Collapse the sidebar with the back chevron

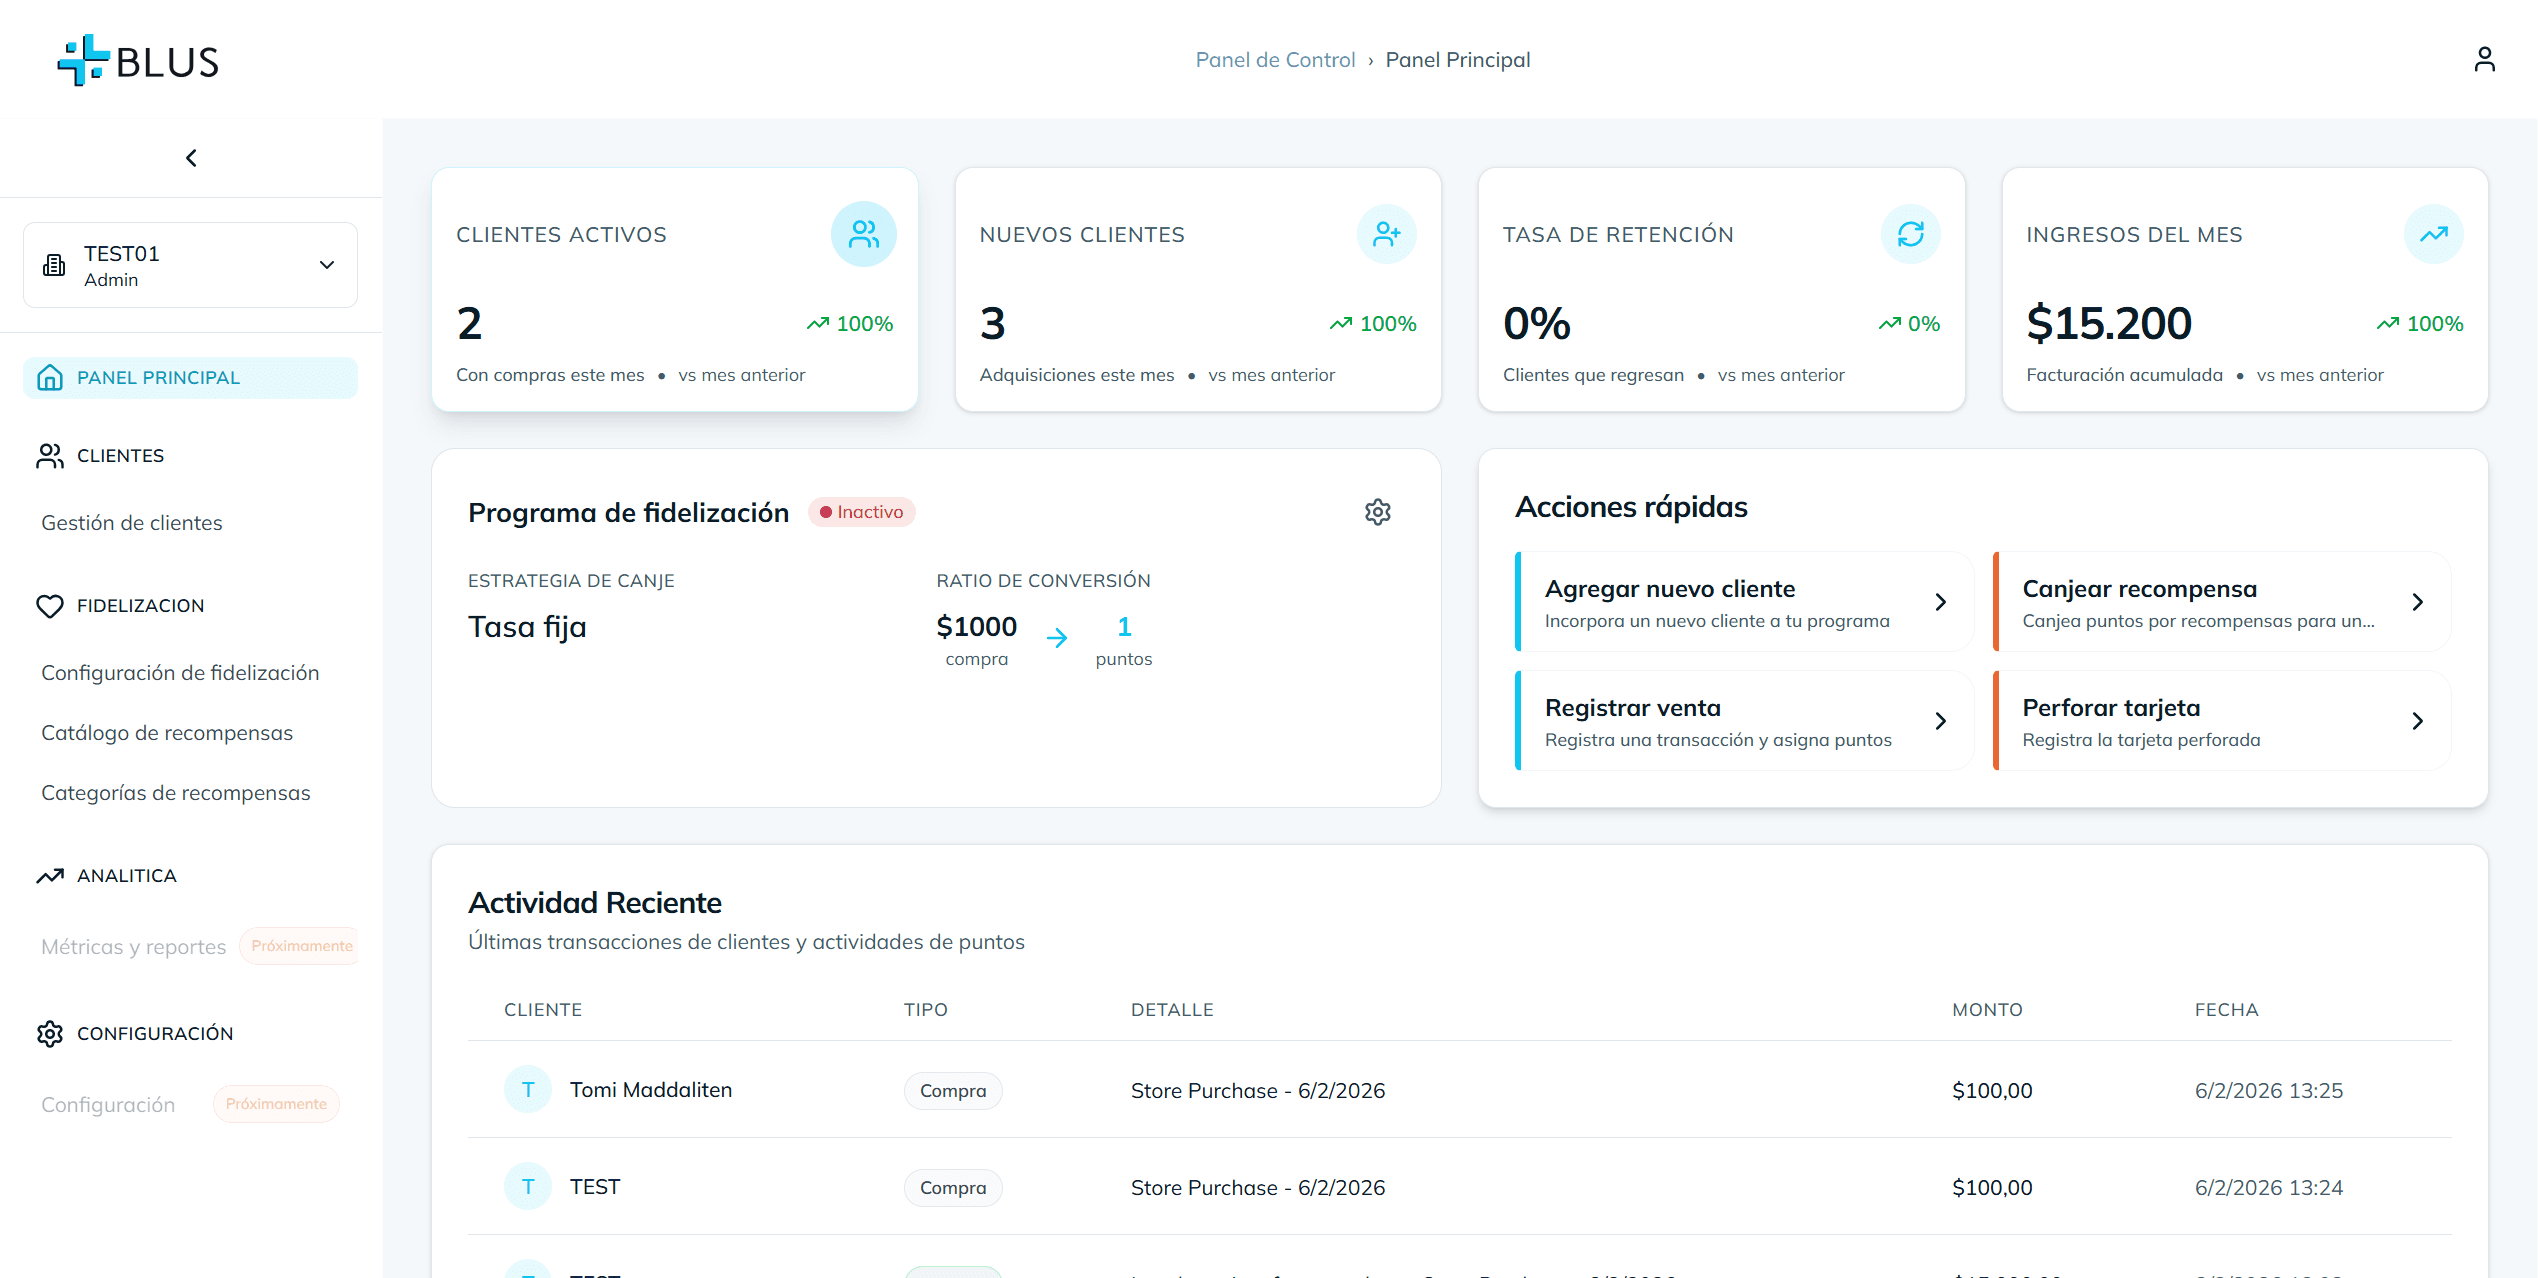click(x=191, y=158)
